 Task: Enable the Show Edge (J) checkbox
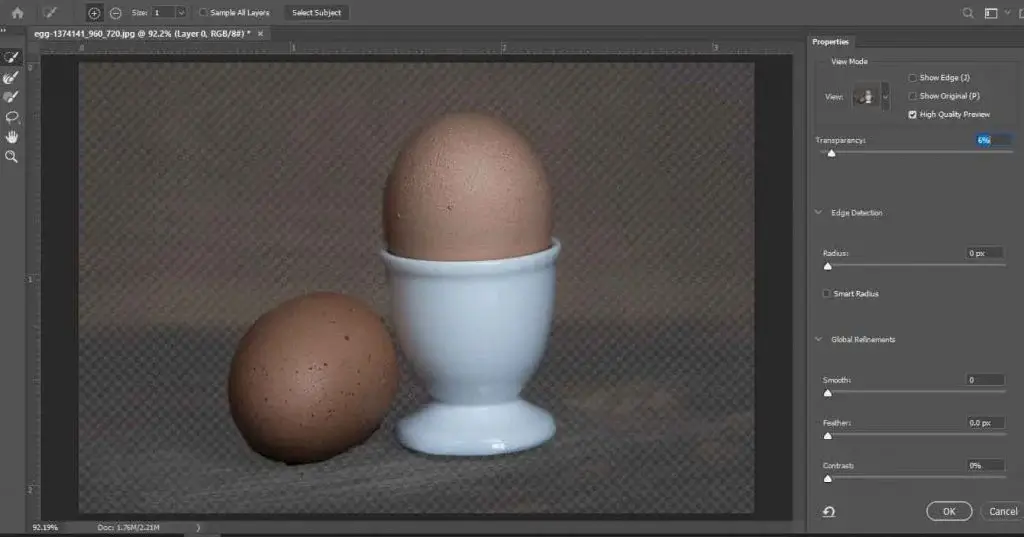(x=912, y=78)
